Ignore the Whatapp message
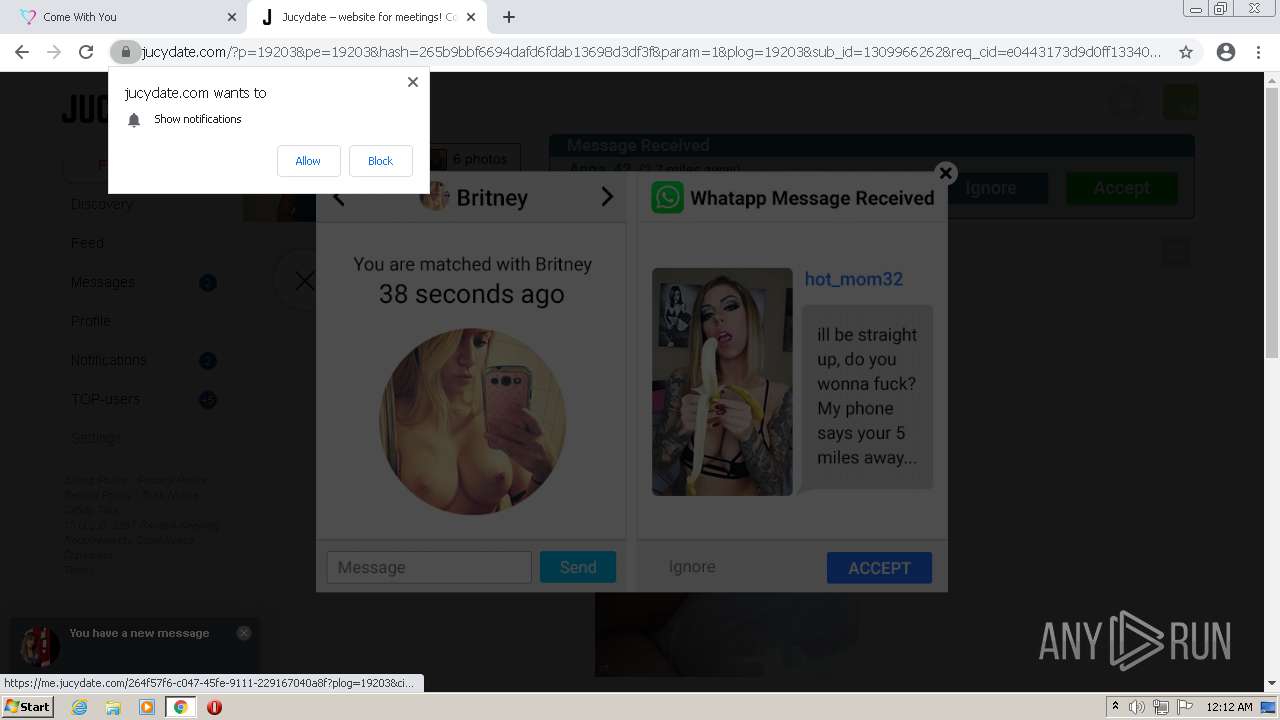Viewport: 1280px width, 720px height. pyautogui.click(x=692, y=567)
